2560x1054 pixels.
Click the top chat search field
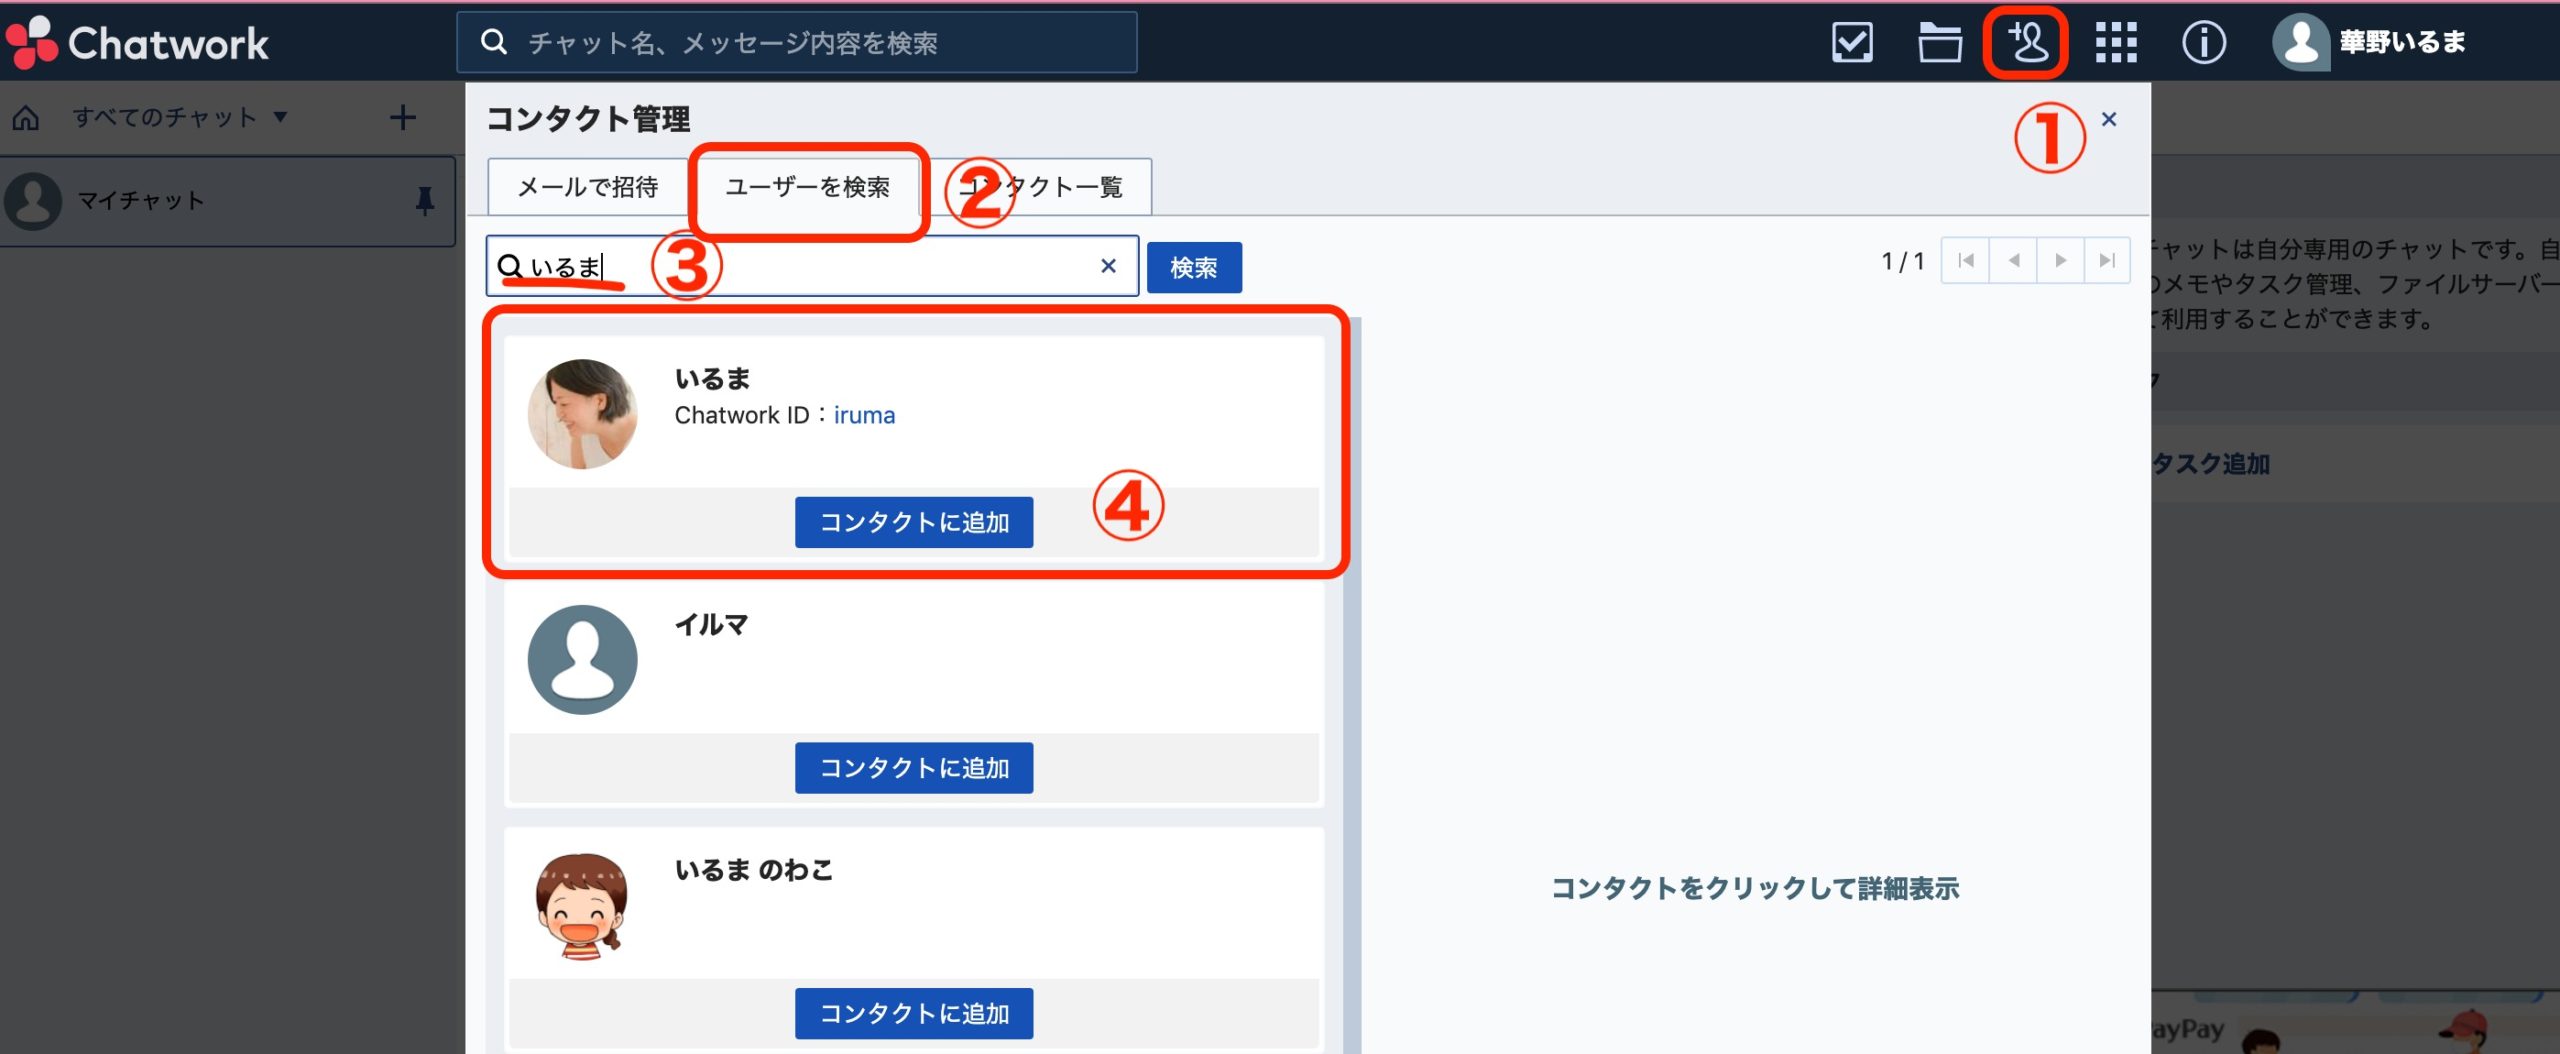click(796, 43)
